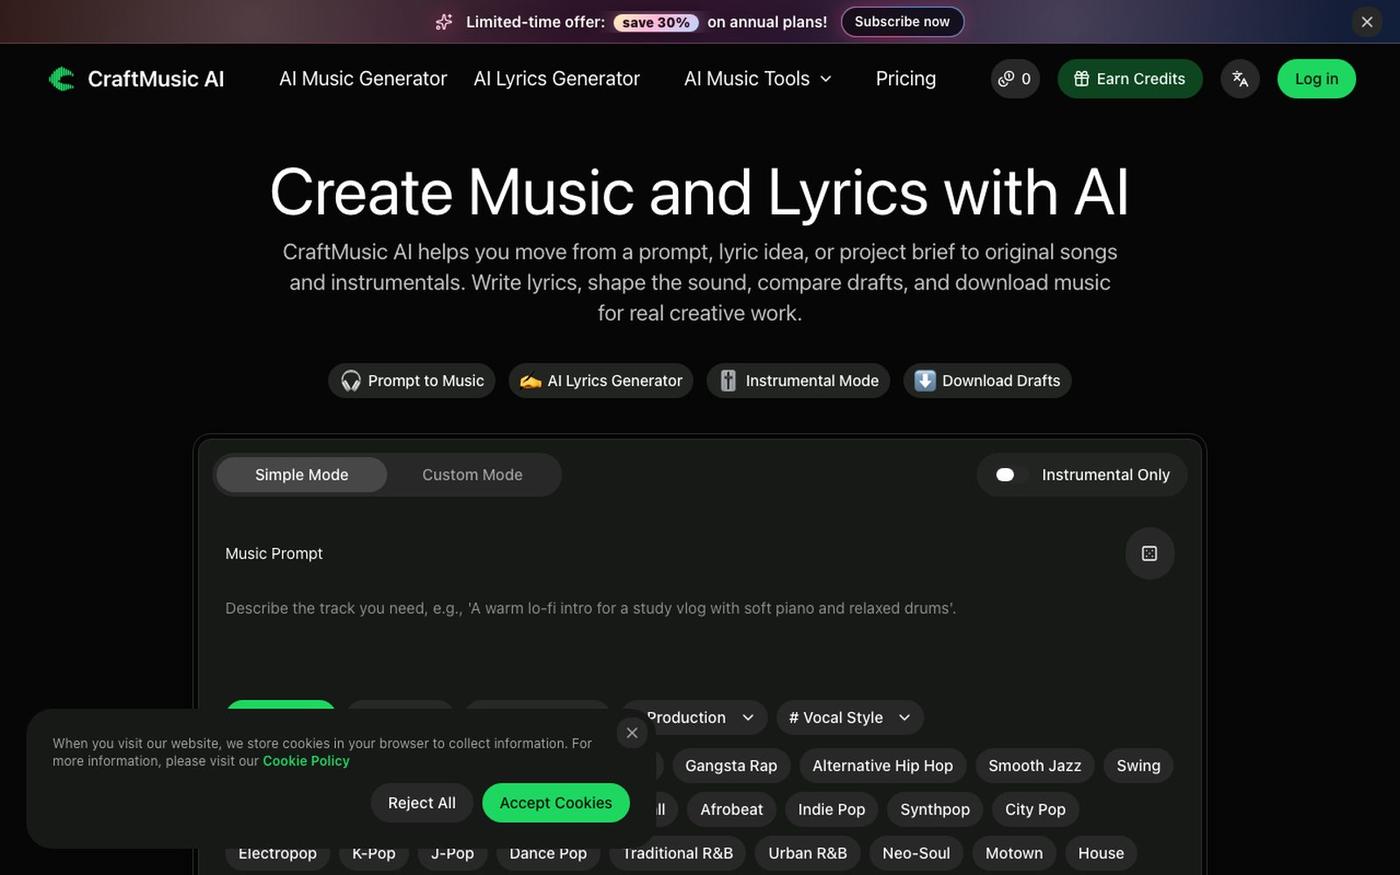This screenshot has height=875, width=1400.
Task: Click the sparkle icon in offer banner
Action: pos(444,22)
